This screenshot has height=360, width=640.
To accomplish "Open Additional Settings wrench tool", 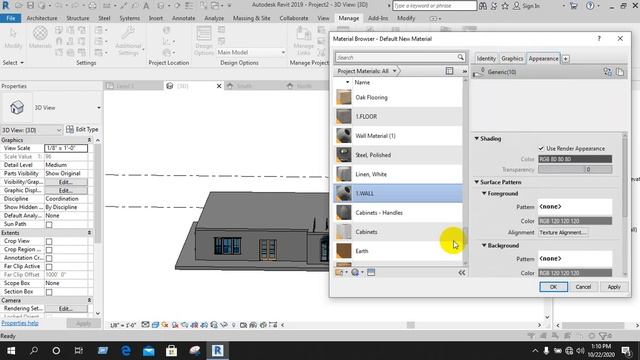I will tap(128, 41).
